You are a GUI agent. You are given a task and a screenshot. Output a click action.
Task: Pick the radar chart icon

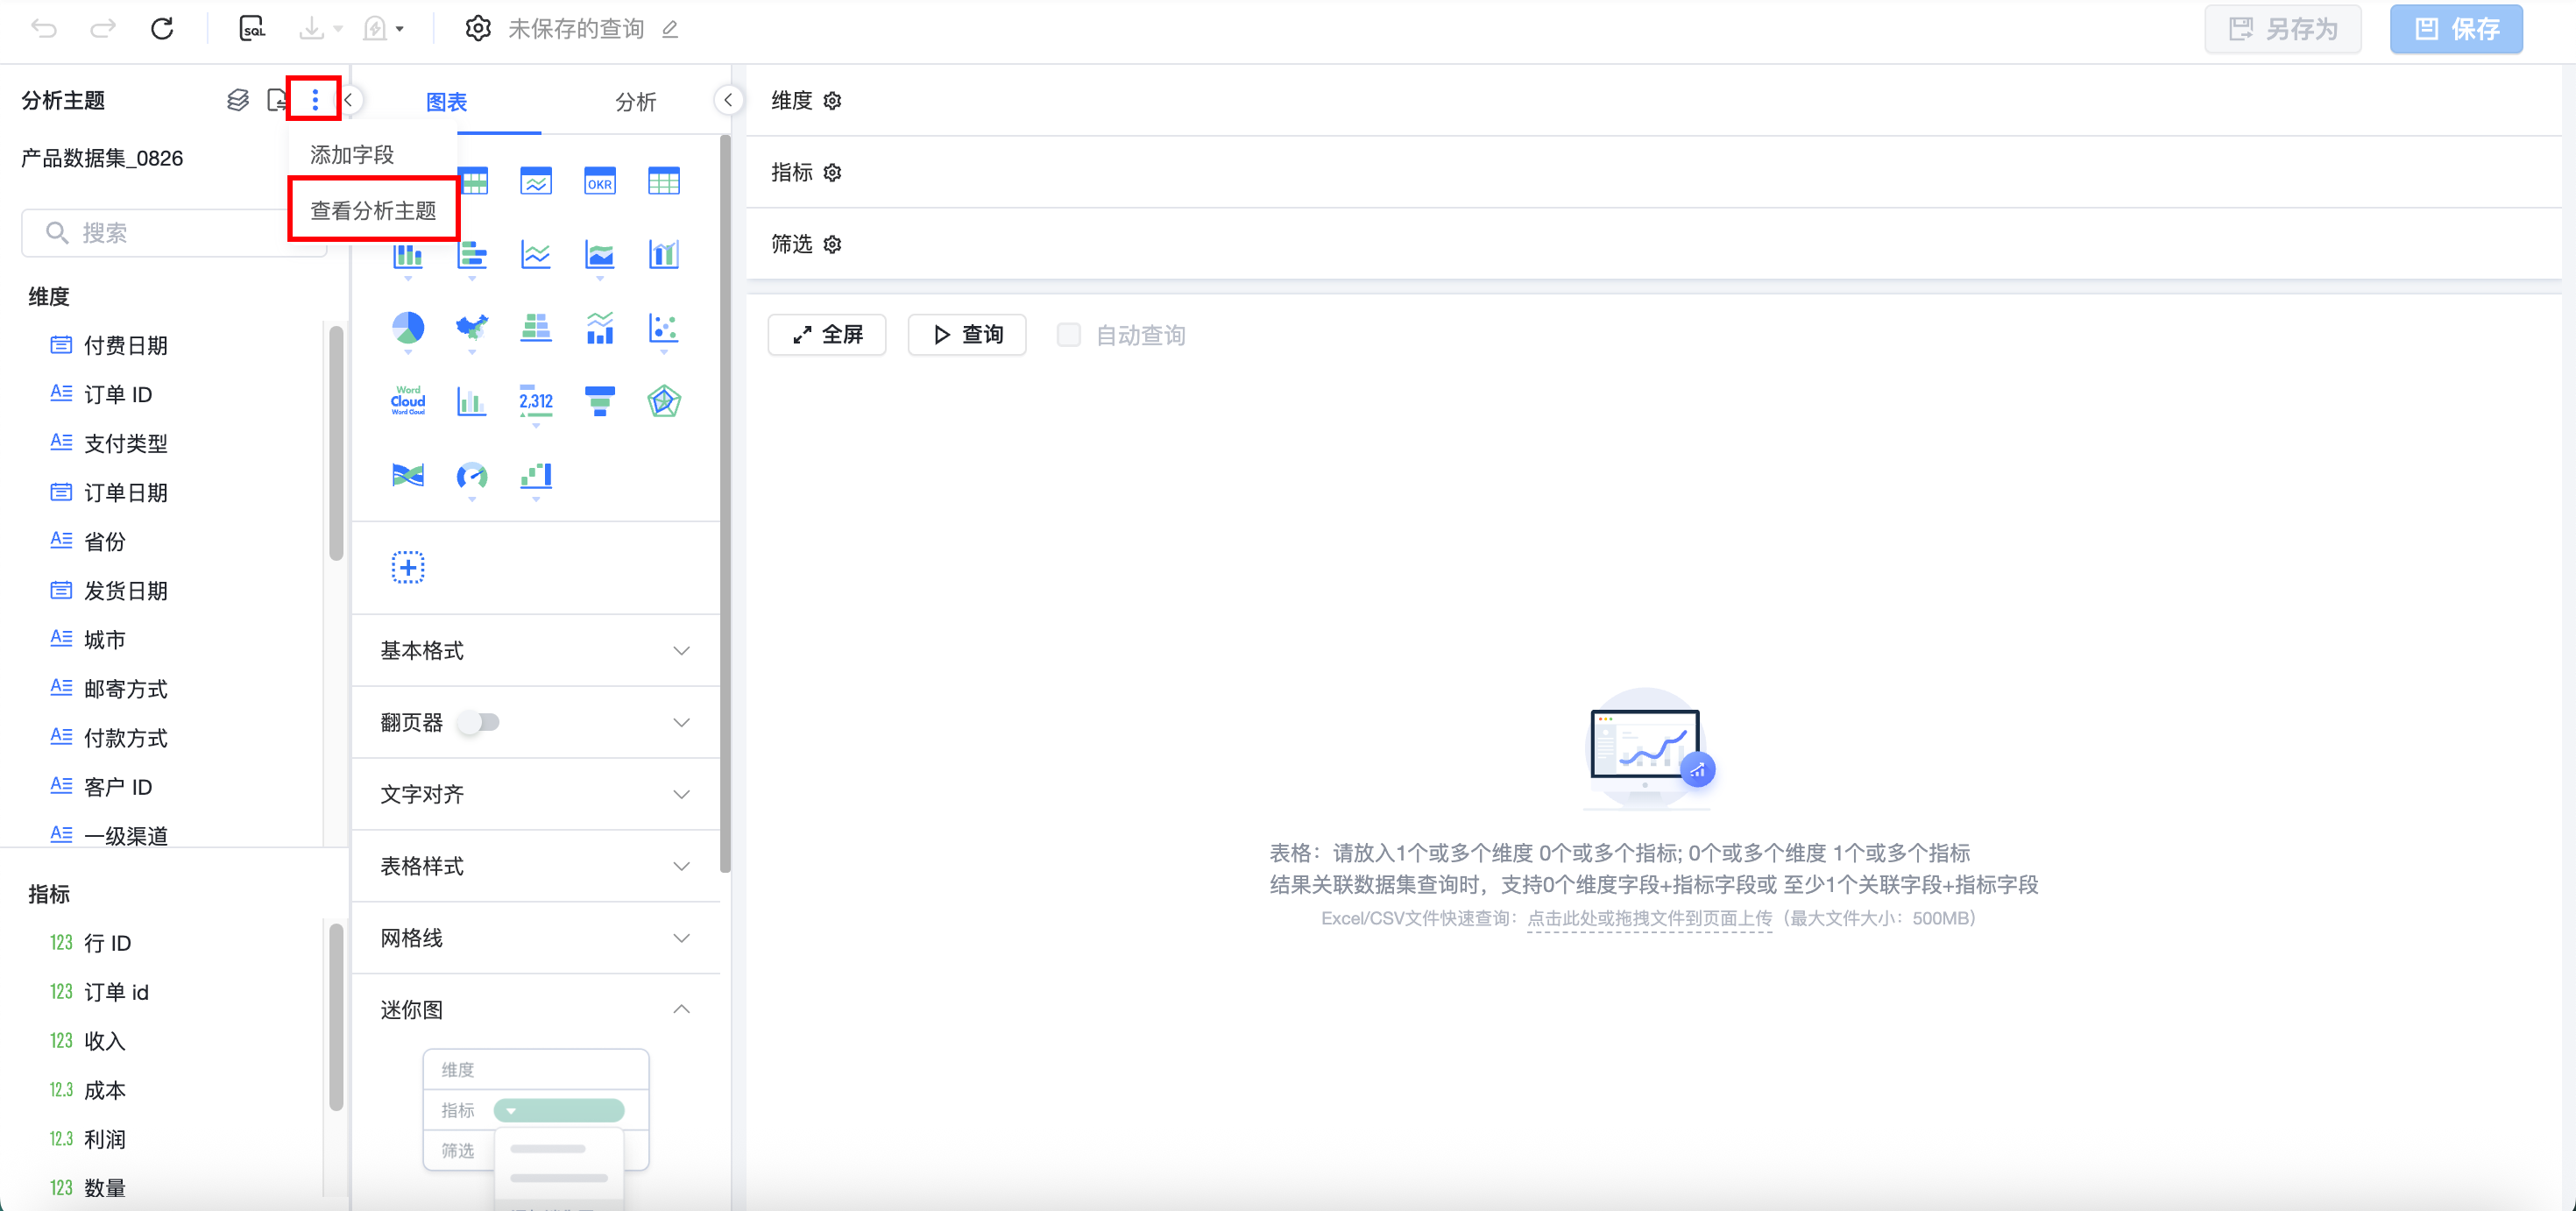[664, 401]
